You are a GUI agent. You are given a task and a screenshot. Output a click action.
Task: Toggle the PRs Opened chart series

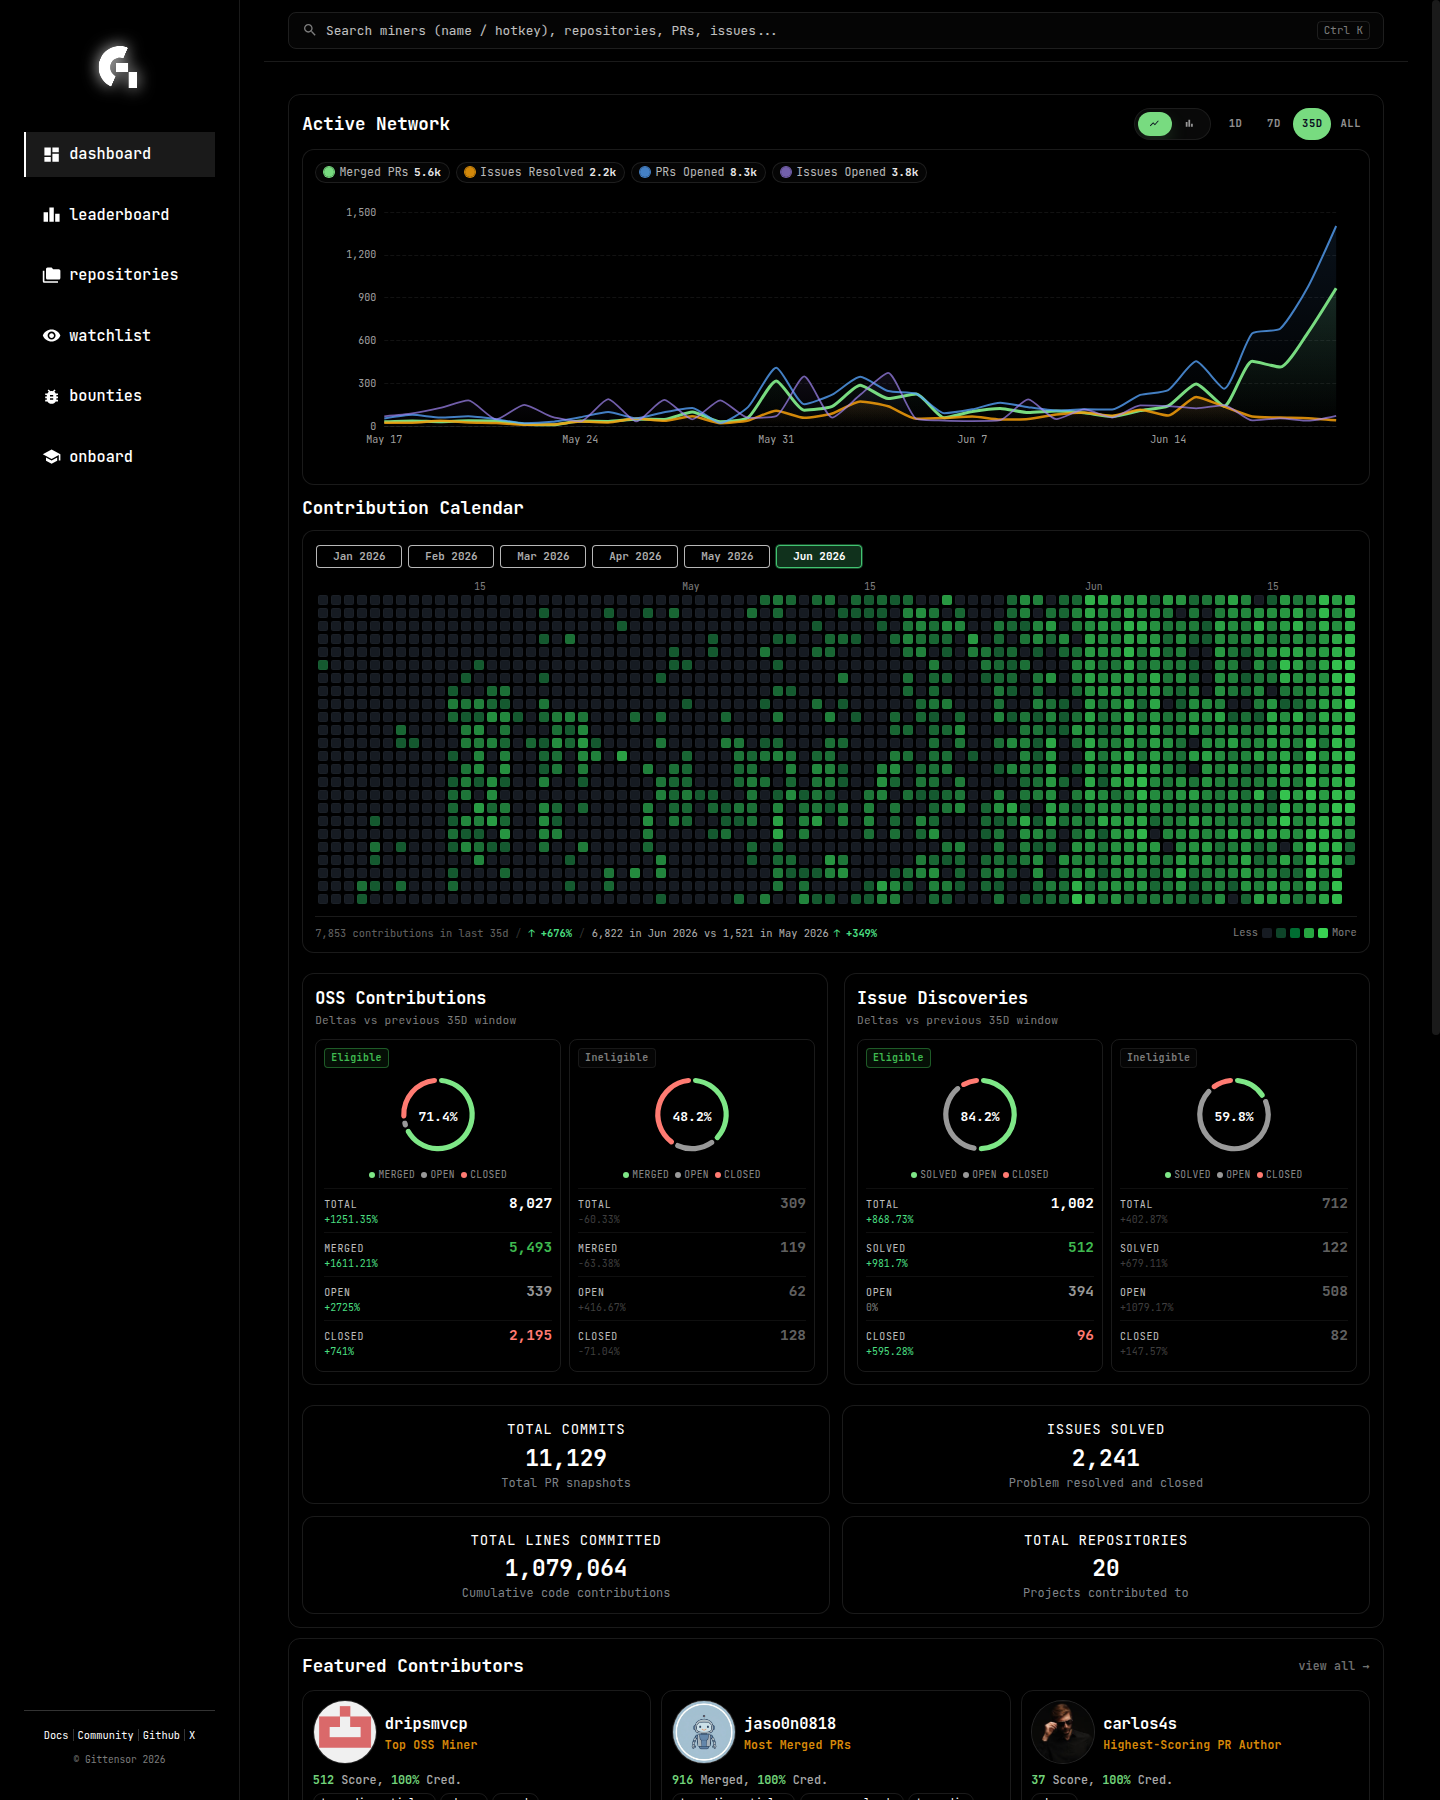coord(699,172)
